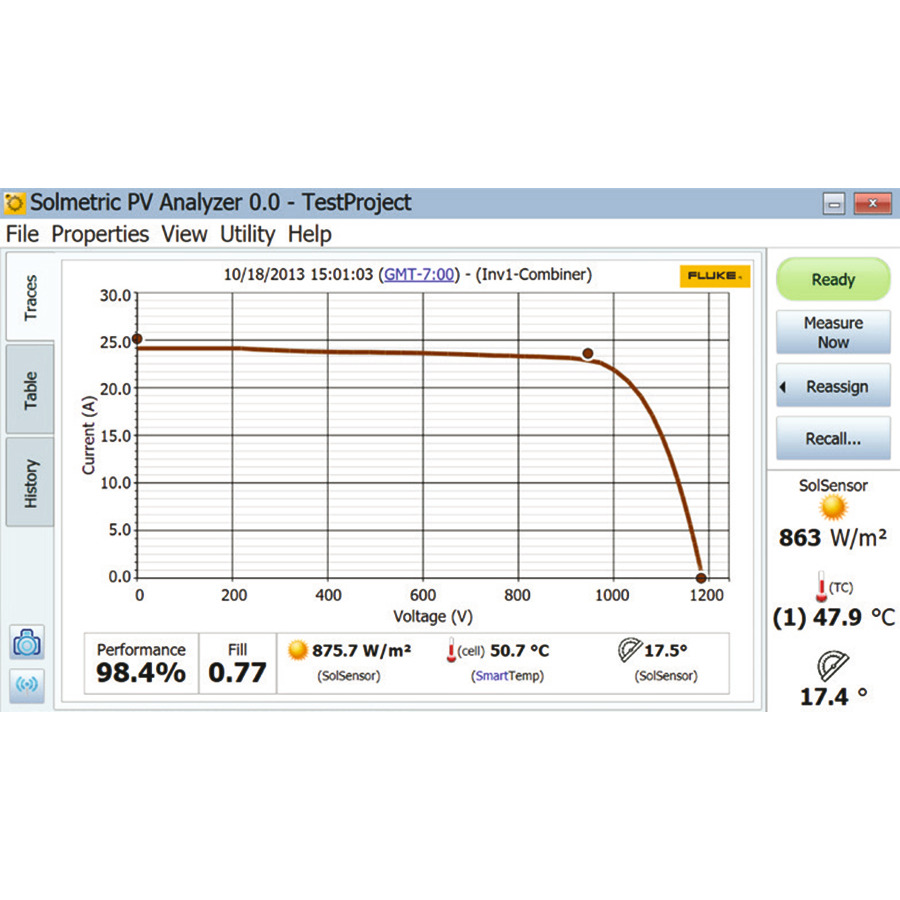Click the camera screenshot icon
Screen dimensions: 900x900
click(x=28, y=643)
